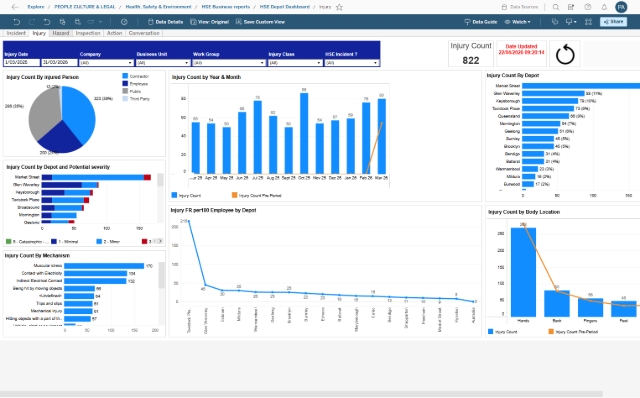Click Save Custom View
Image resolution: width=640 pixels, height=398 pixels.
pyautogui.click(x=260, y=22)
